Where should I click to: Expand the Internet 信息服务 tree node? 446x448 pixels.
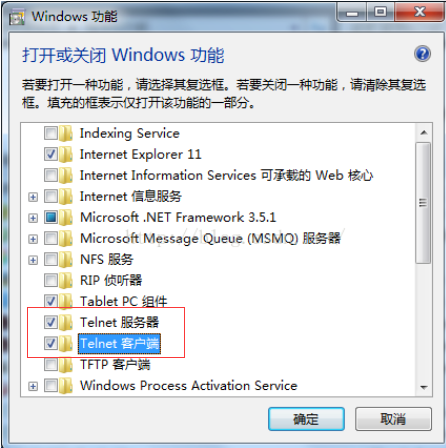point(33,197)
